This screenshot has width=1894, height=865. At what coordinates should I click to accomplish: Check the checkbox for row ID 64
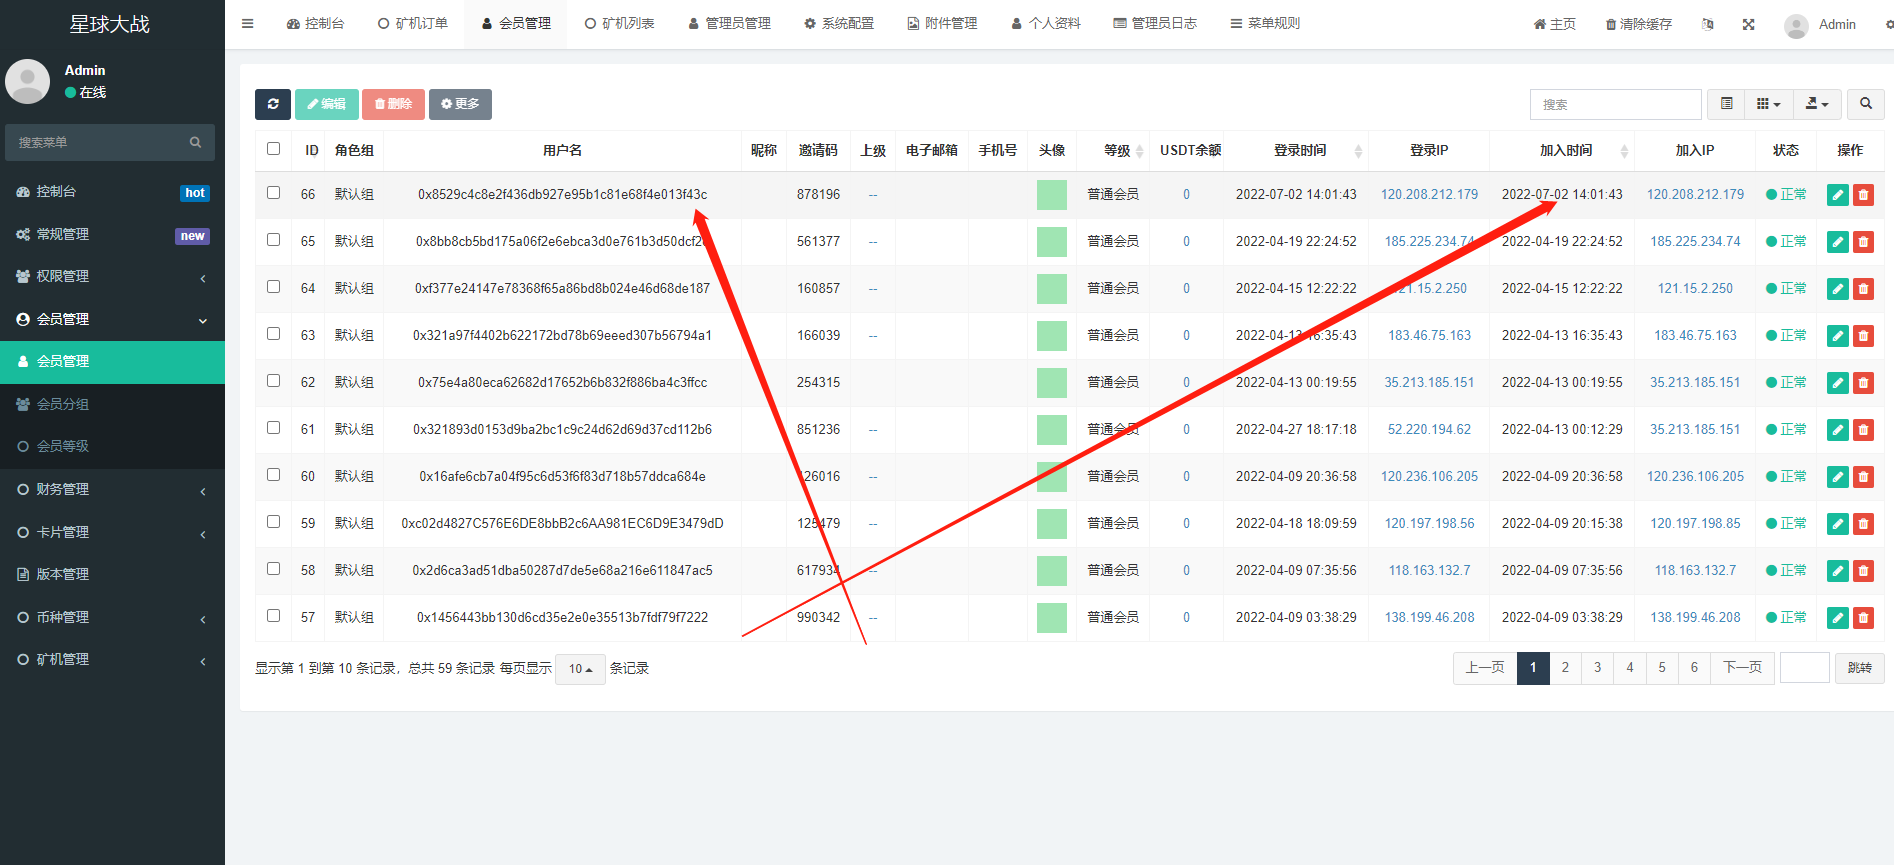pyautogui.click(x=274, y=287)
